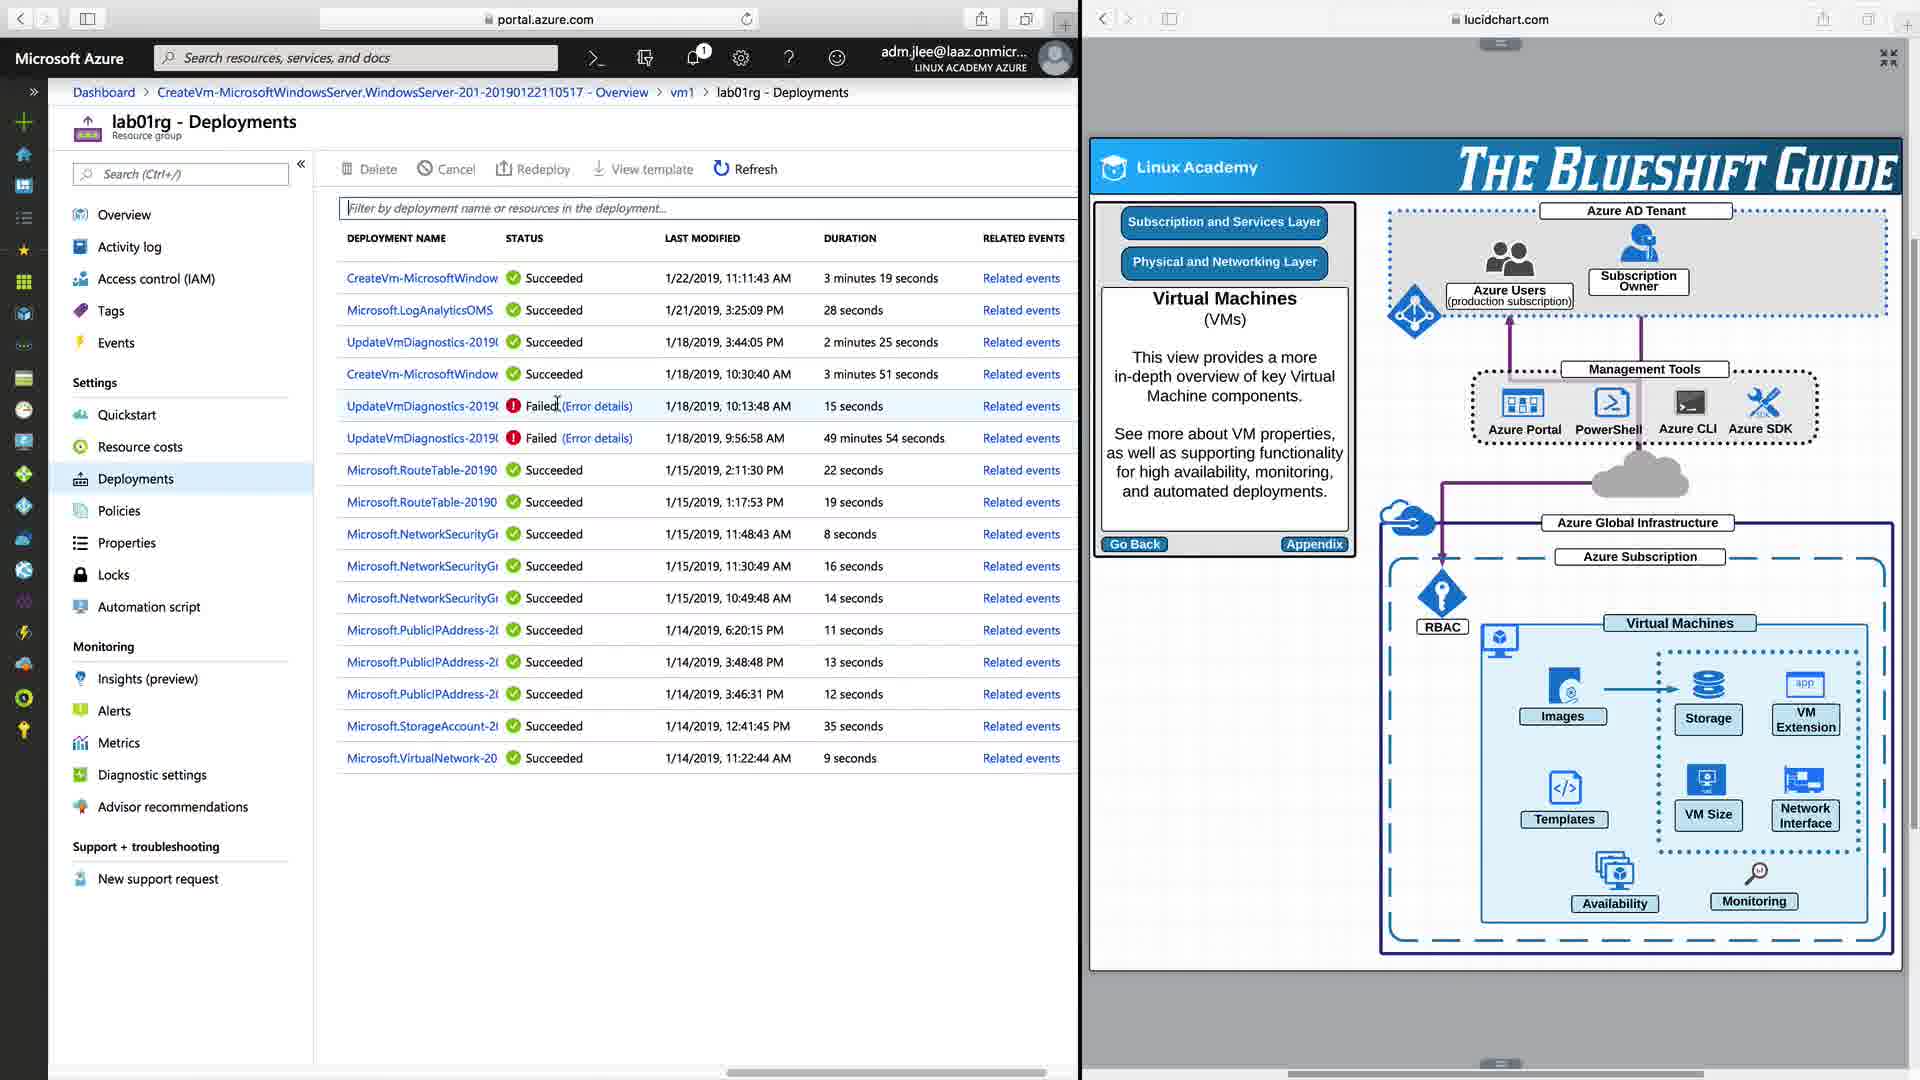Open Activity log menu item
The image size is (1920, 1080).
point(129,247)
